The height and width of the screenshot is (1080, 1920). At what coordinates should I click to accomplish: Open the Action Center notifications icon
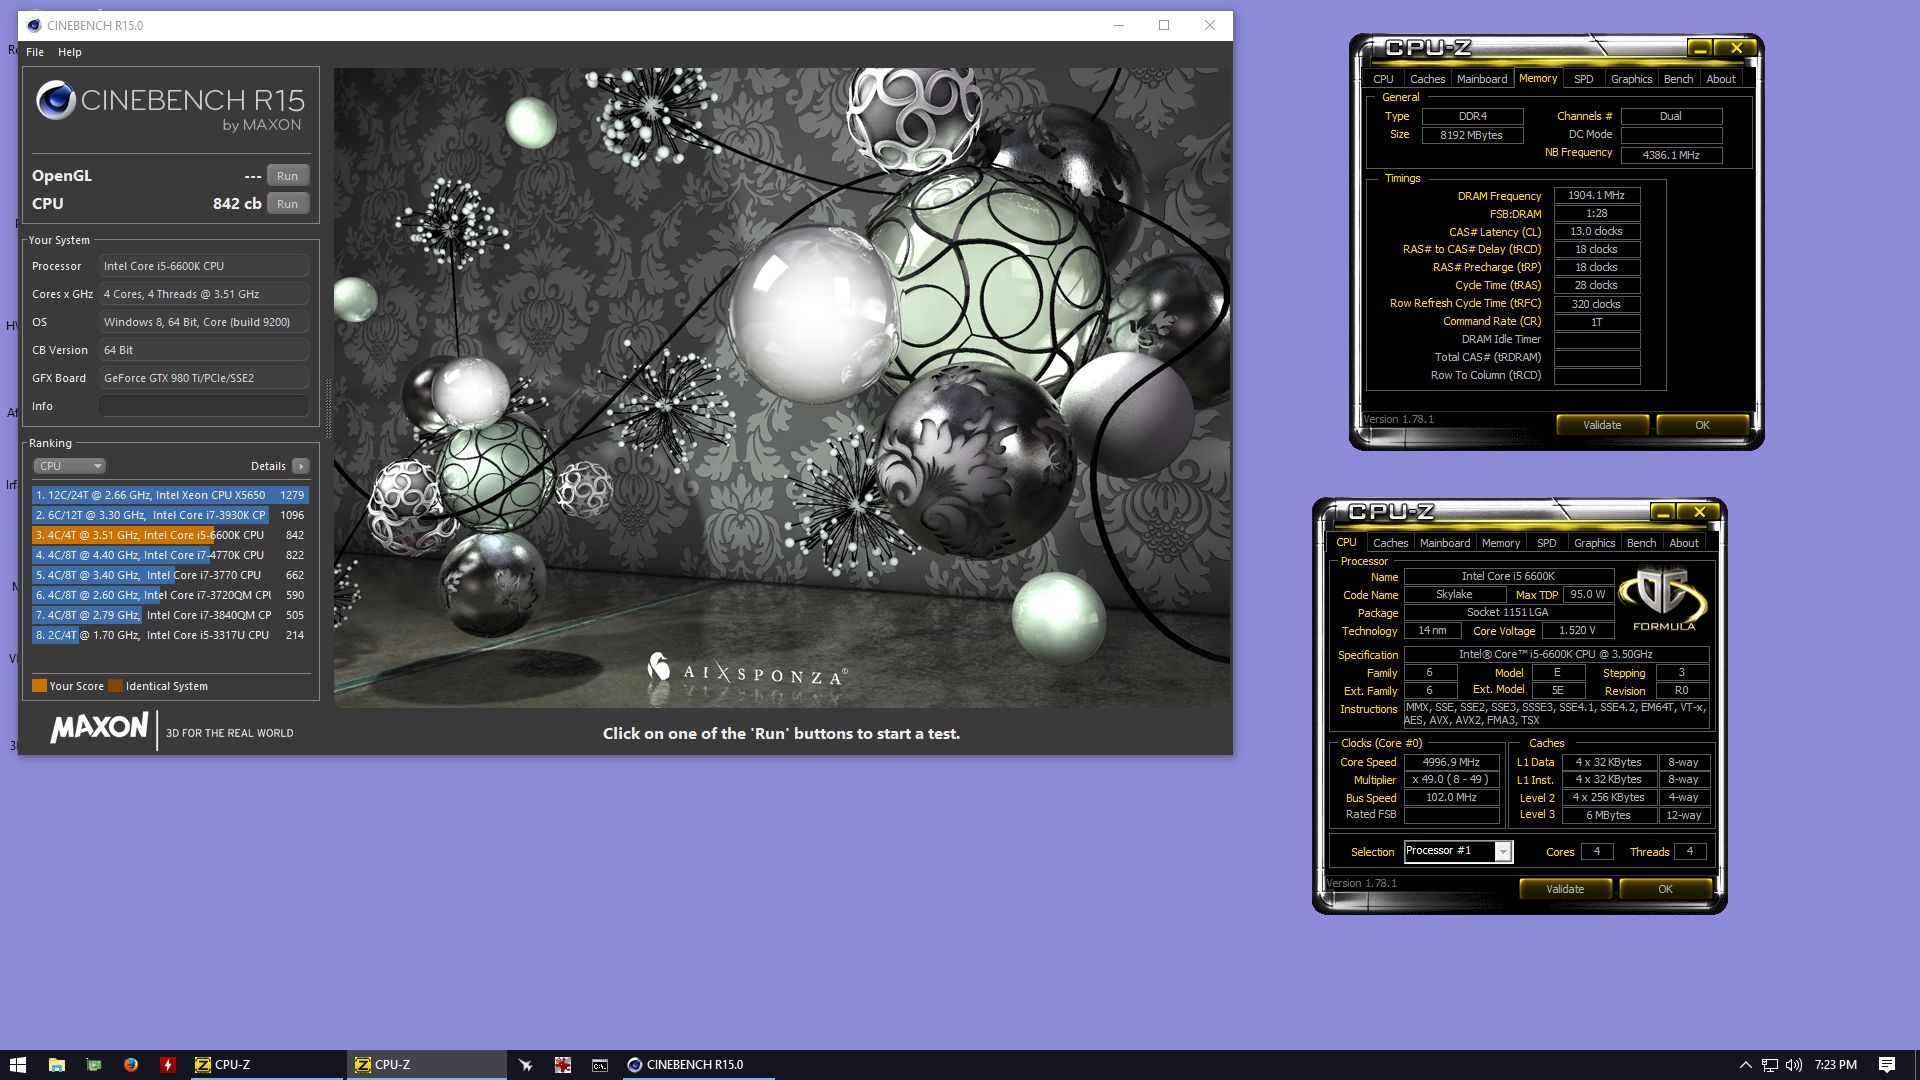click(x=1887, y=1065)
